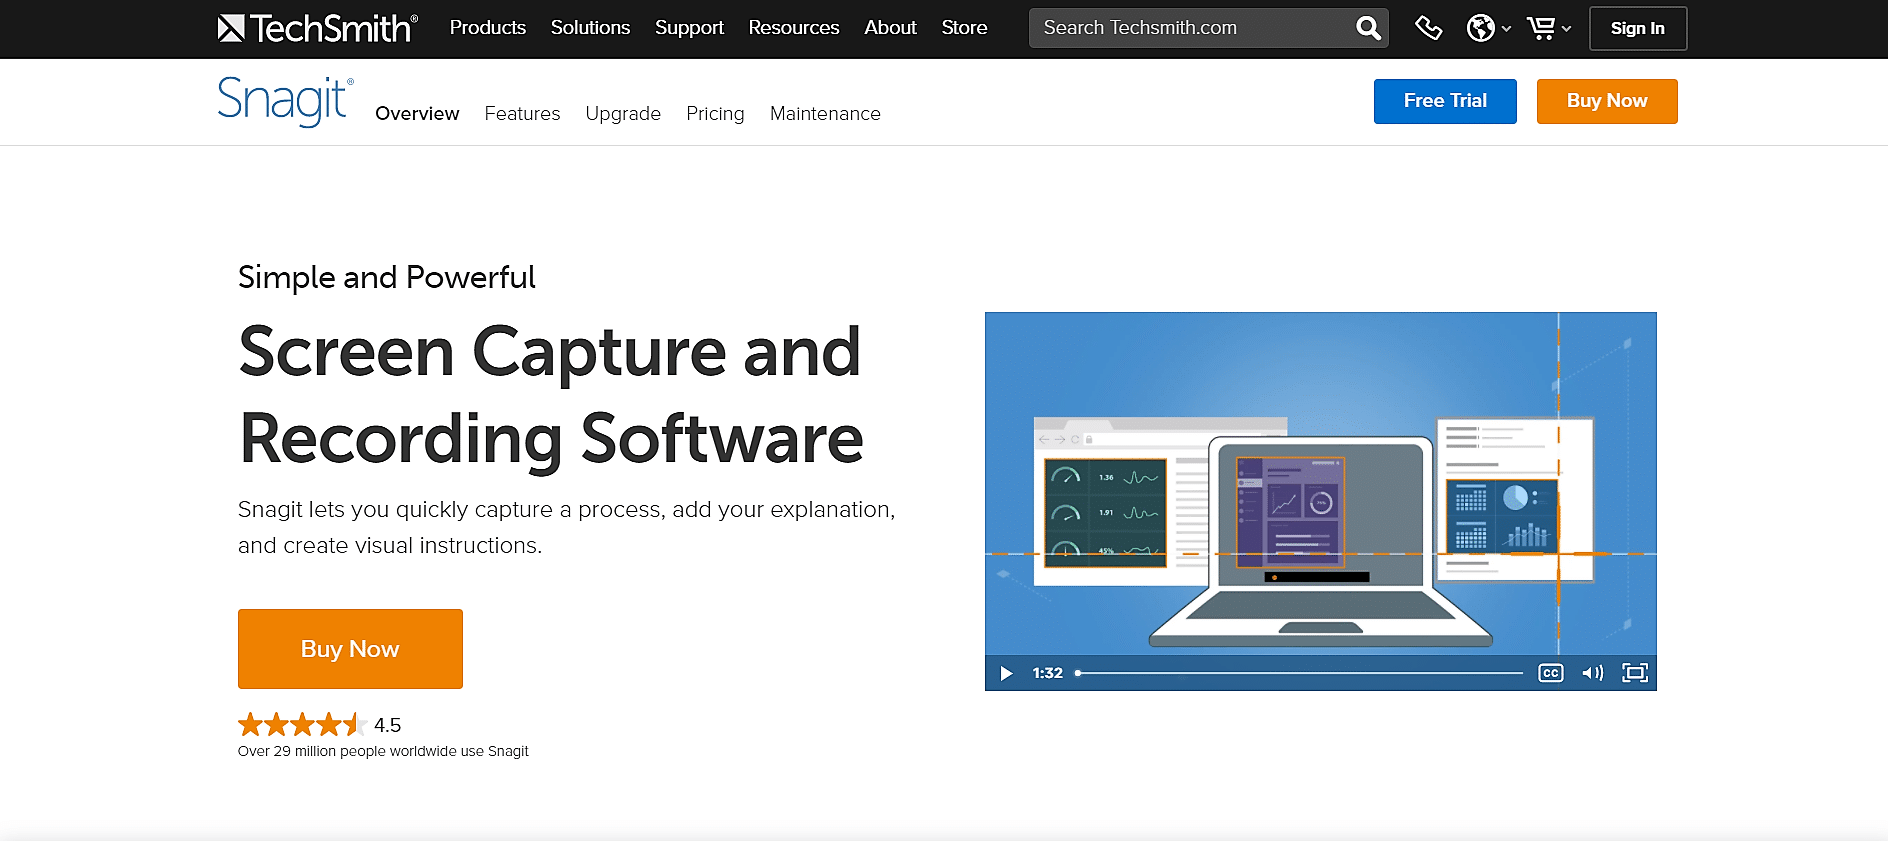Screen dimensions: 1888x841
Task: Go to the Store page
Action: (964, 28)
